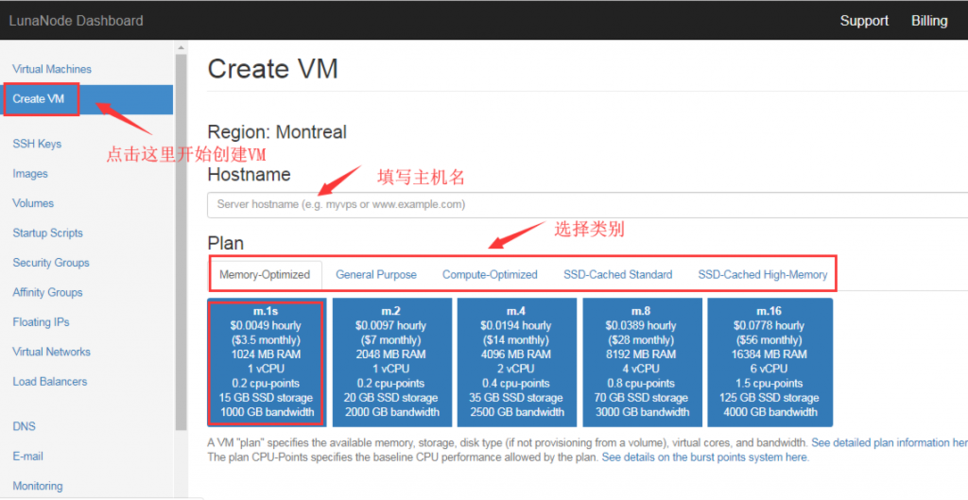Click the sidebar vertical scrollbar

click(x=181, y=242)
